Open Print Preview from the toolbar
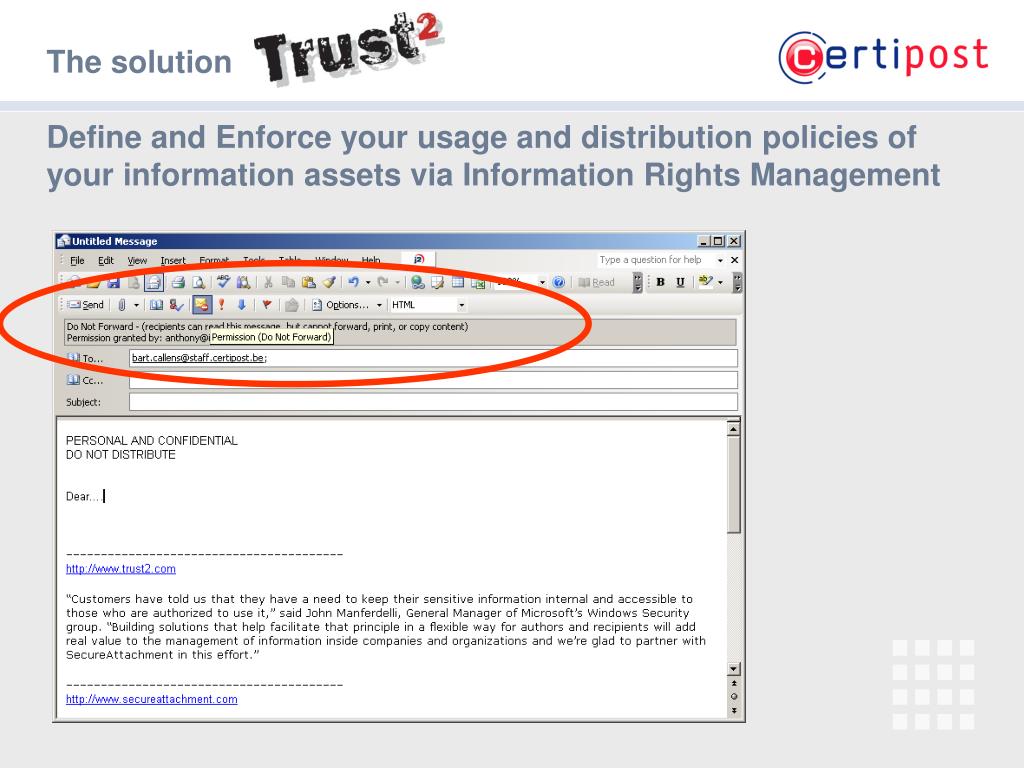This screenshot has width=1024, height=768. [x=199, y=282]
